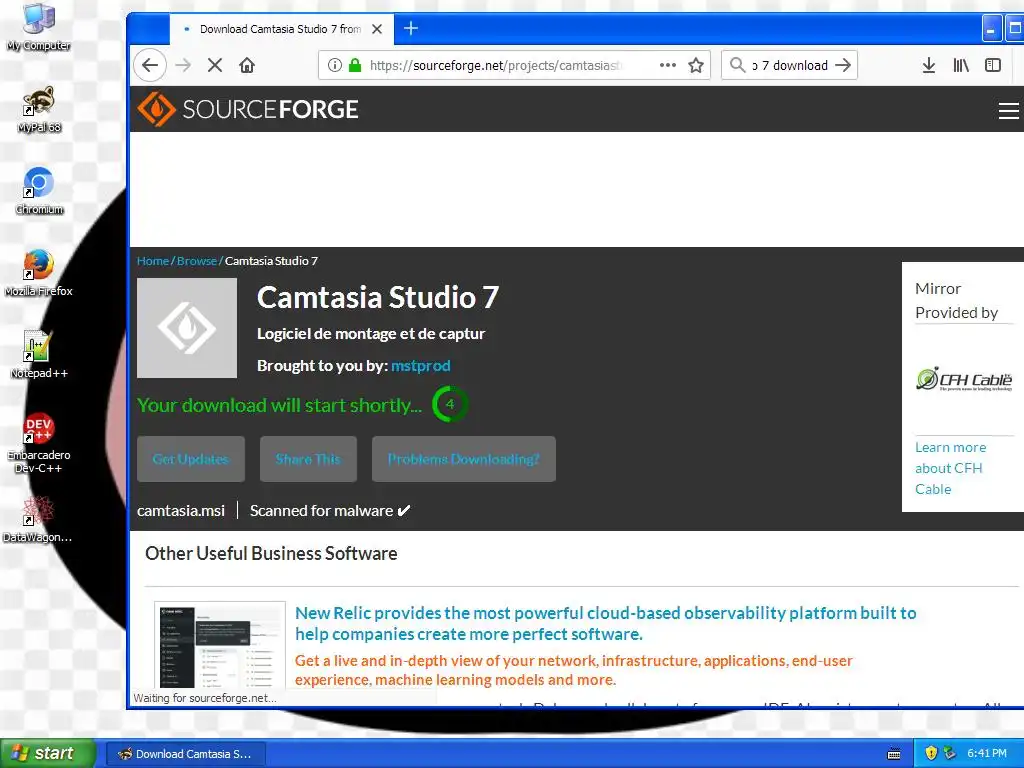The image size is (1024, 768).
Task: Click the green padlock security icon
Action: [355, 65]
